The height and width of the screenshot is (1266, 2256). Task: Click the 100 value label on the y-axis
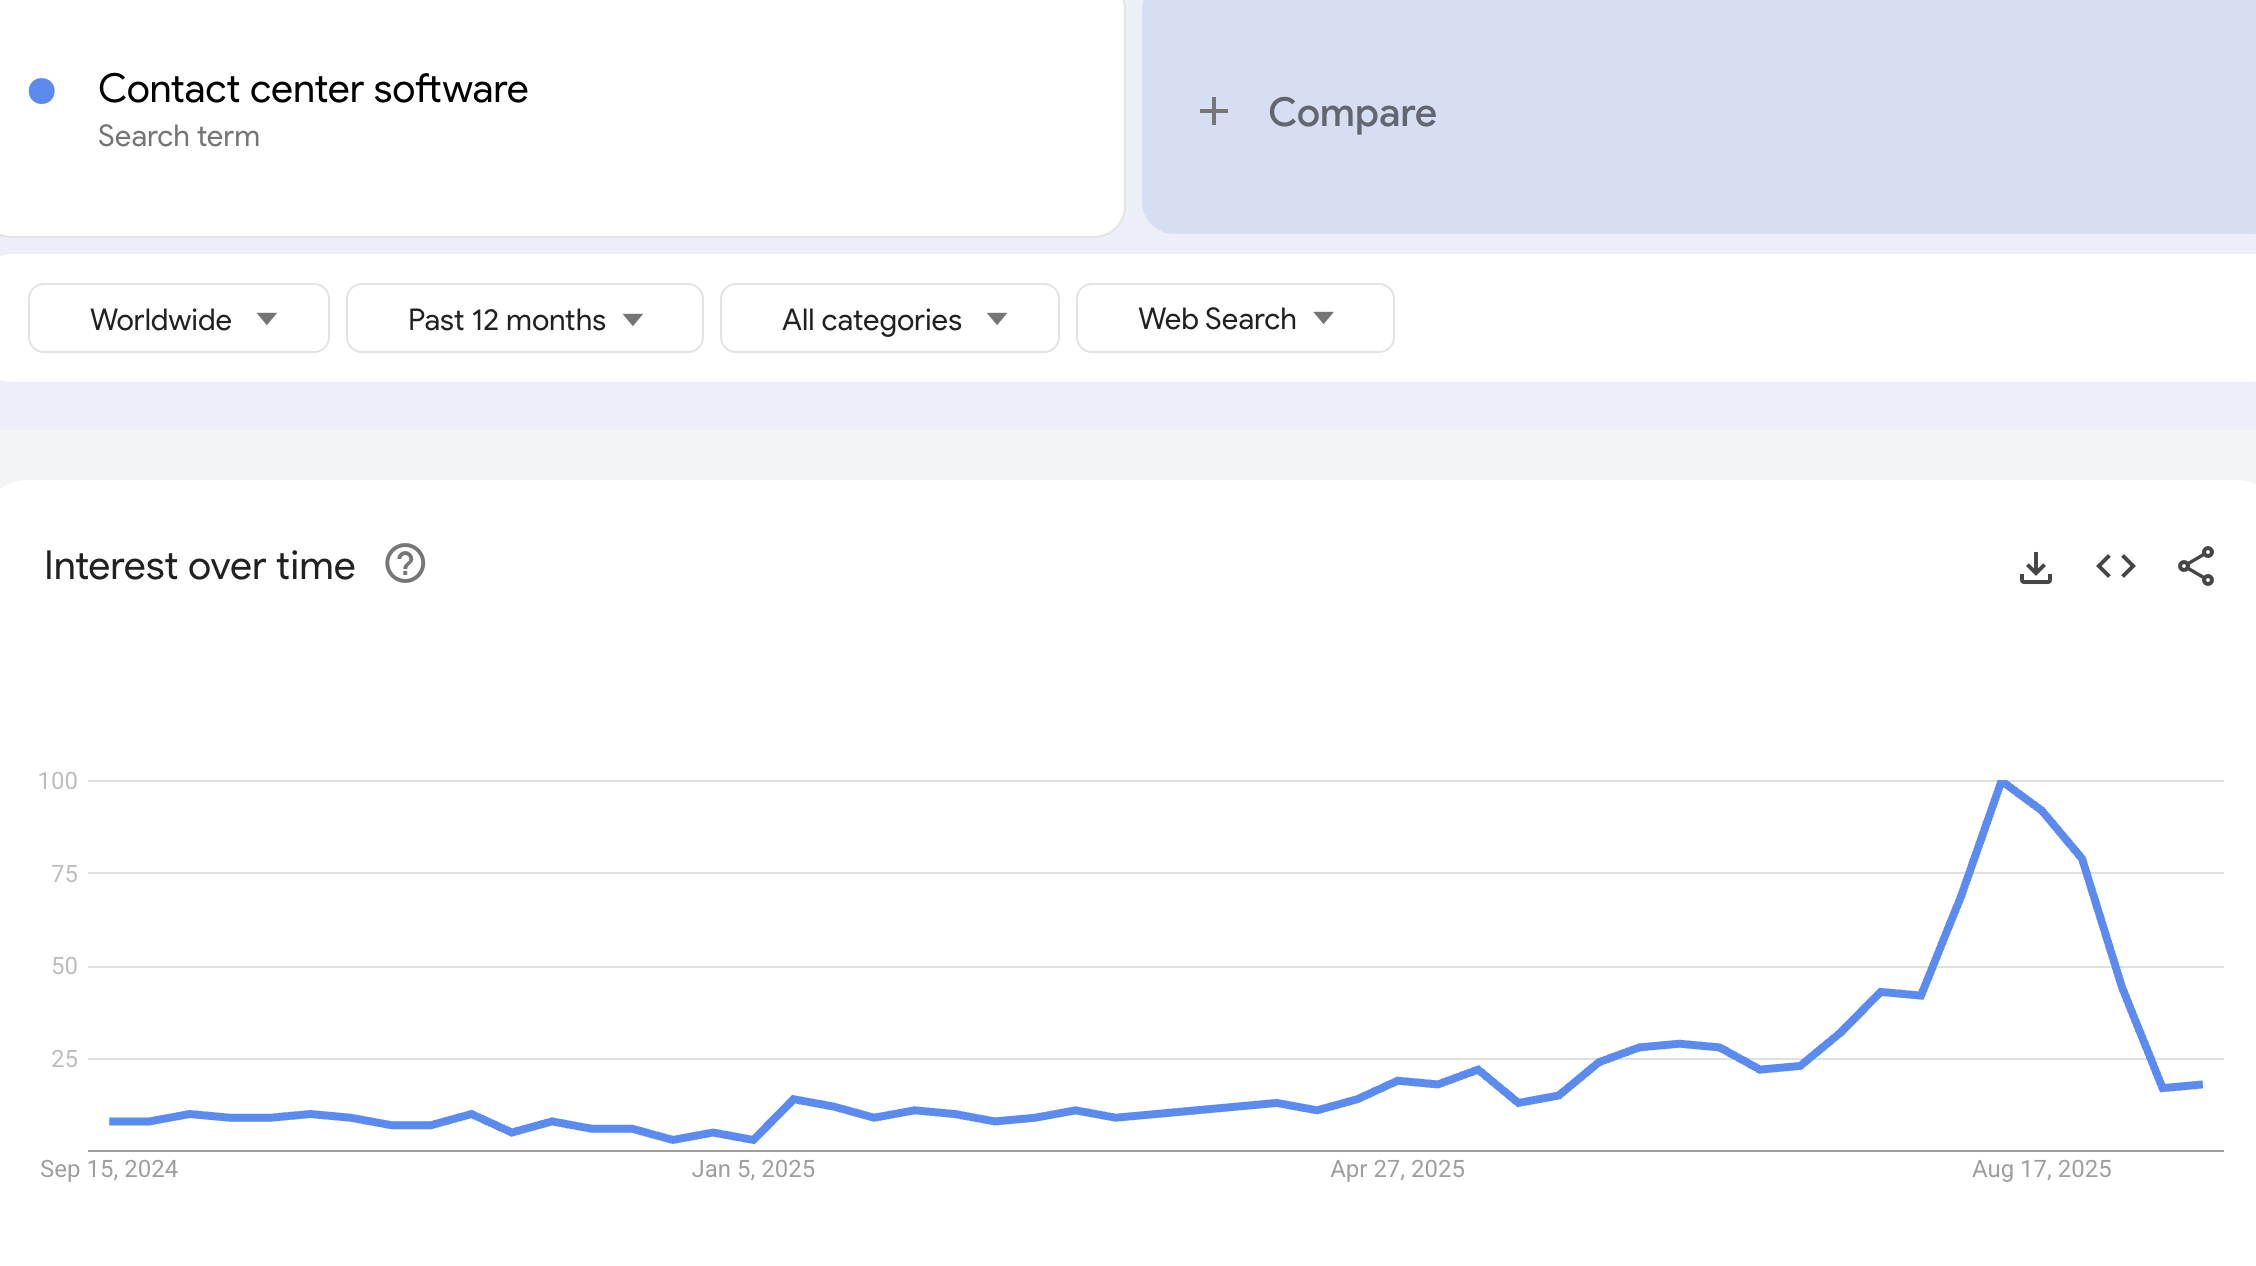click(x=60, y=782)
